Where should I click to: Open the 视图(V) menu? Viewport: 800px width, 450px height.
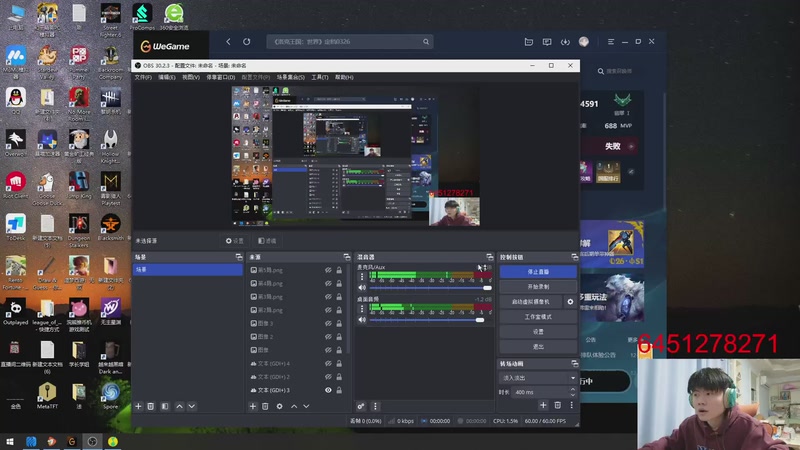[191, 77]
